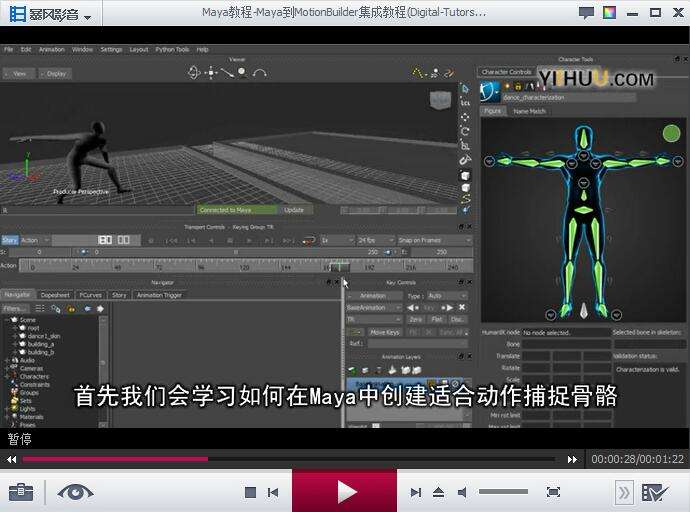The height and width of the screenshot is (512, 690).
Task: Click the large red play button
Action: pos(344,491)
